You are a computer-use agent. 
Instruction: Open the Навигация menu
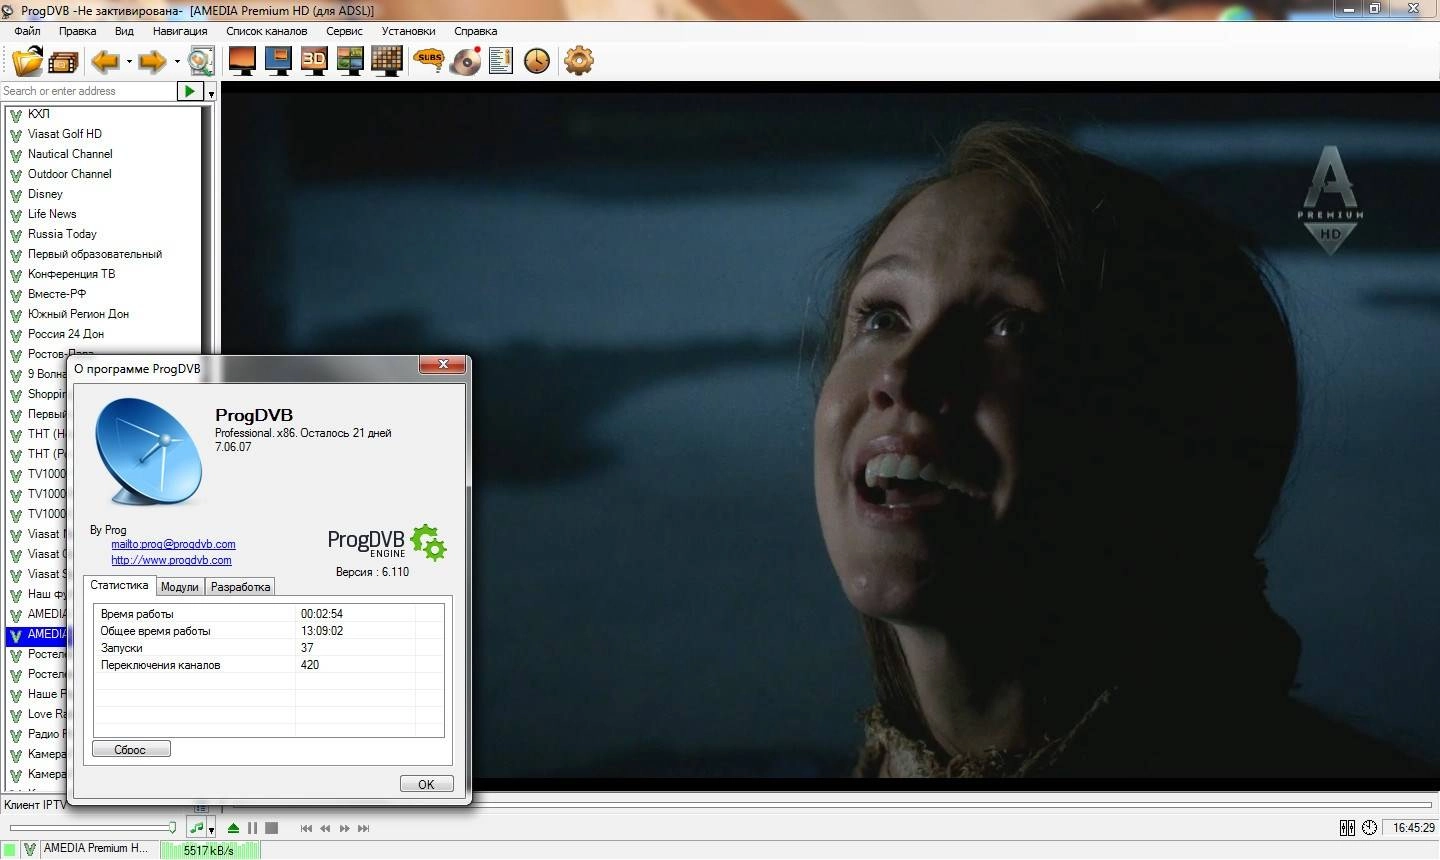pos(180,31)
